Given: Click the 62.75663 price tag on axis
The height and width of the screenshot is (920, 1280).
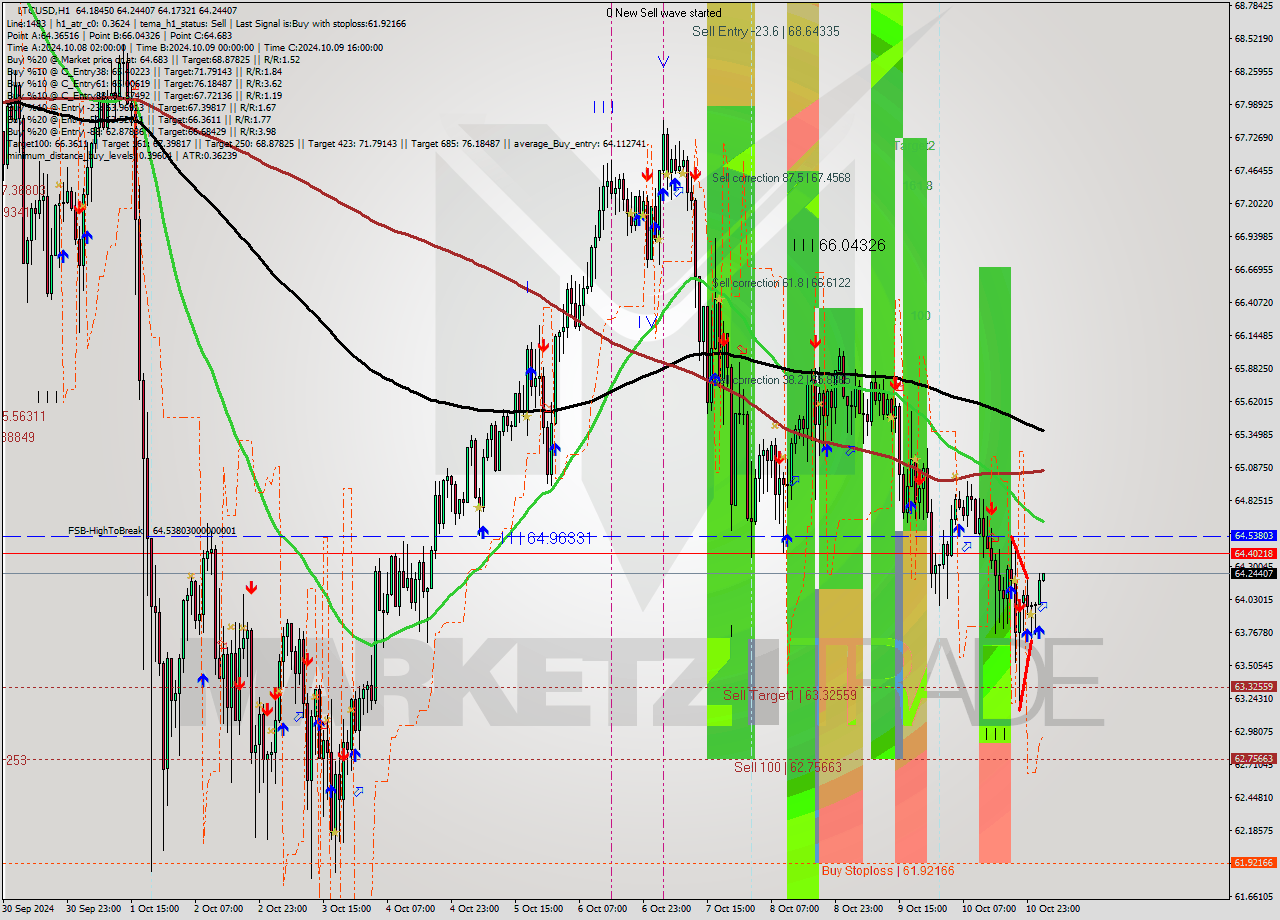Looking at the screenshot, I should [x=1253, y=759].
